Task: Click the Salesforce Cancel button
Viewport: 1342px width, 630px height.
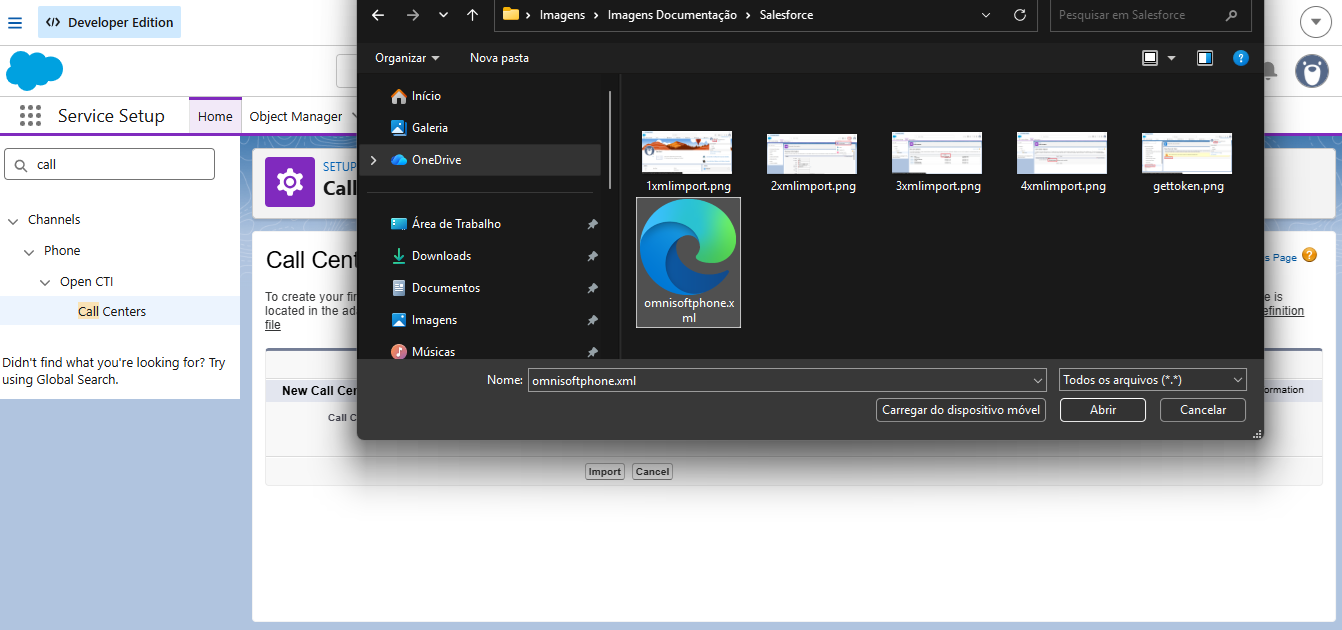Action: click(652, 471)
